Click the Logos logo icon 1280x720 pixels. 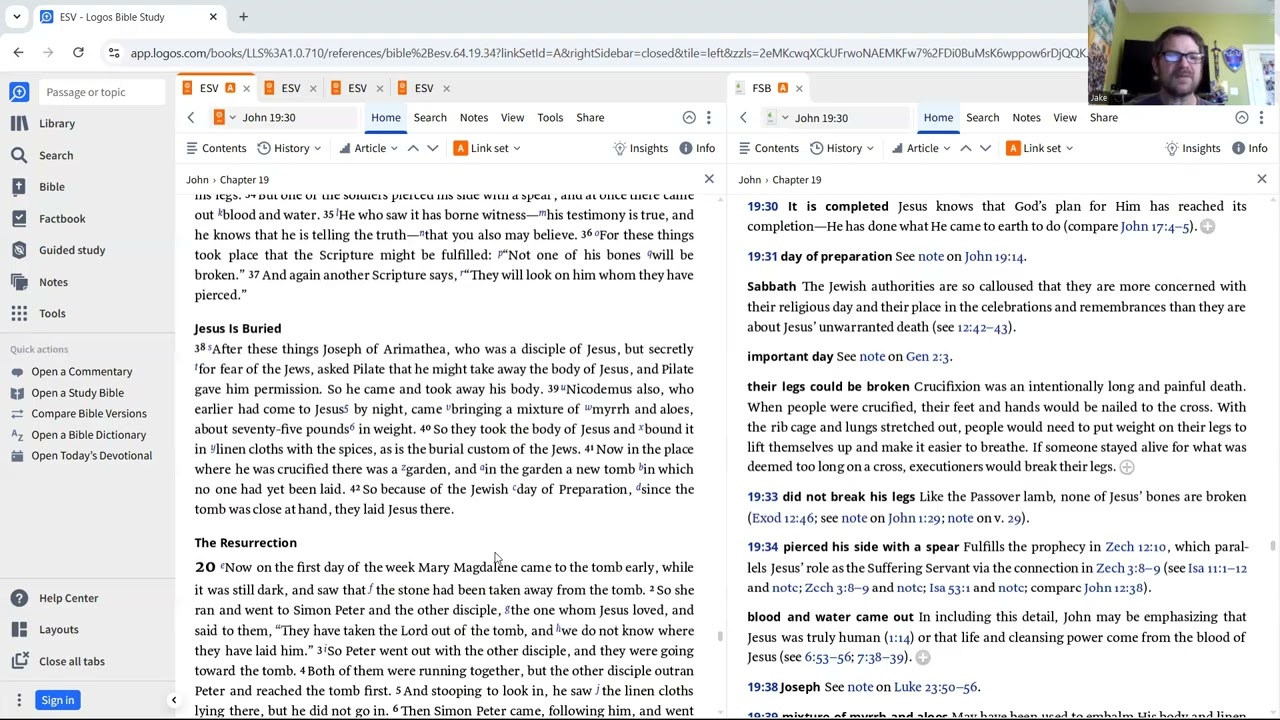pyautogui.click(x=19, y=92)
